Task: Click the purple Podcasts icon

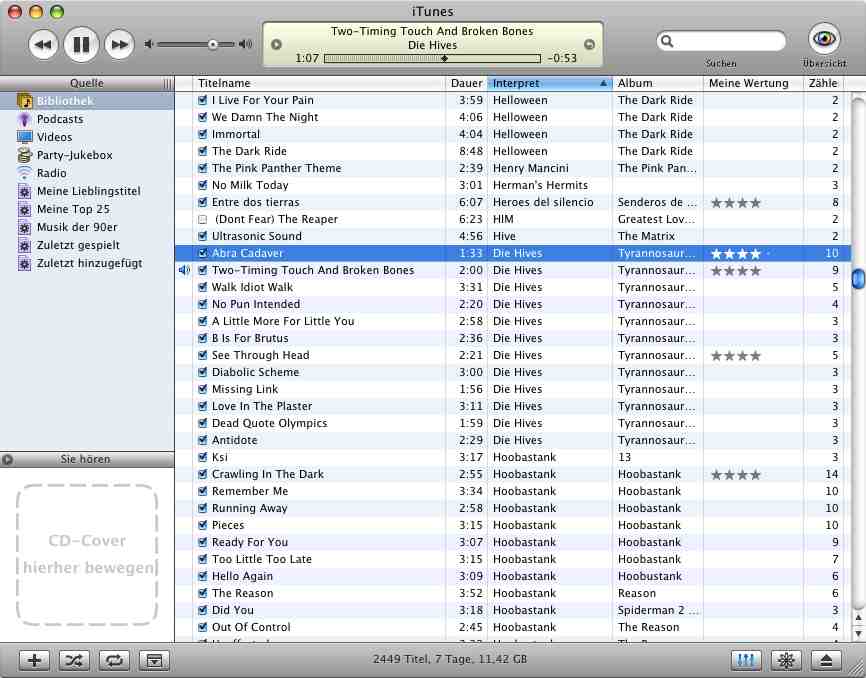Action: click(x=24, y=119)
